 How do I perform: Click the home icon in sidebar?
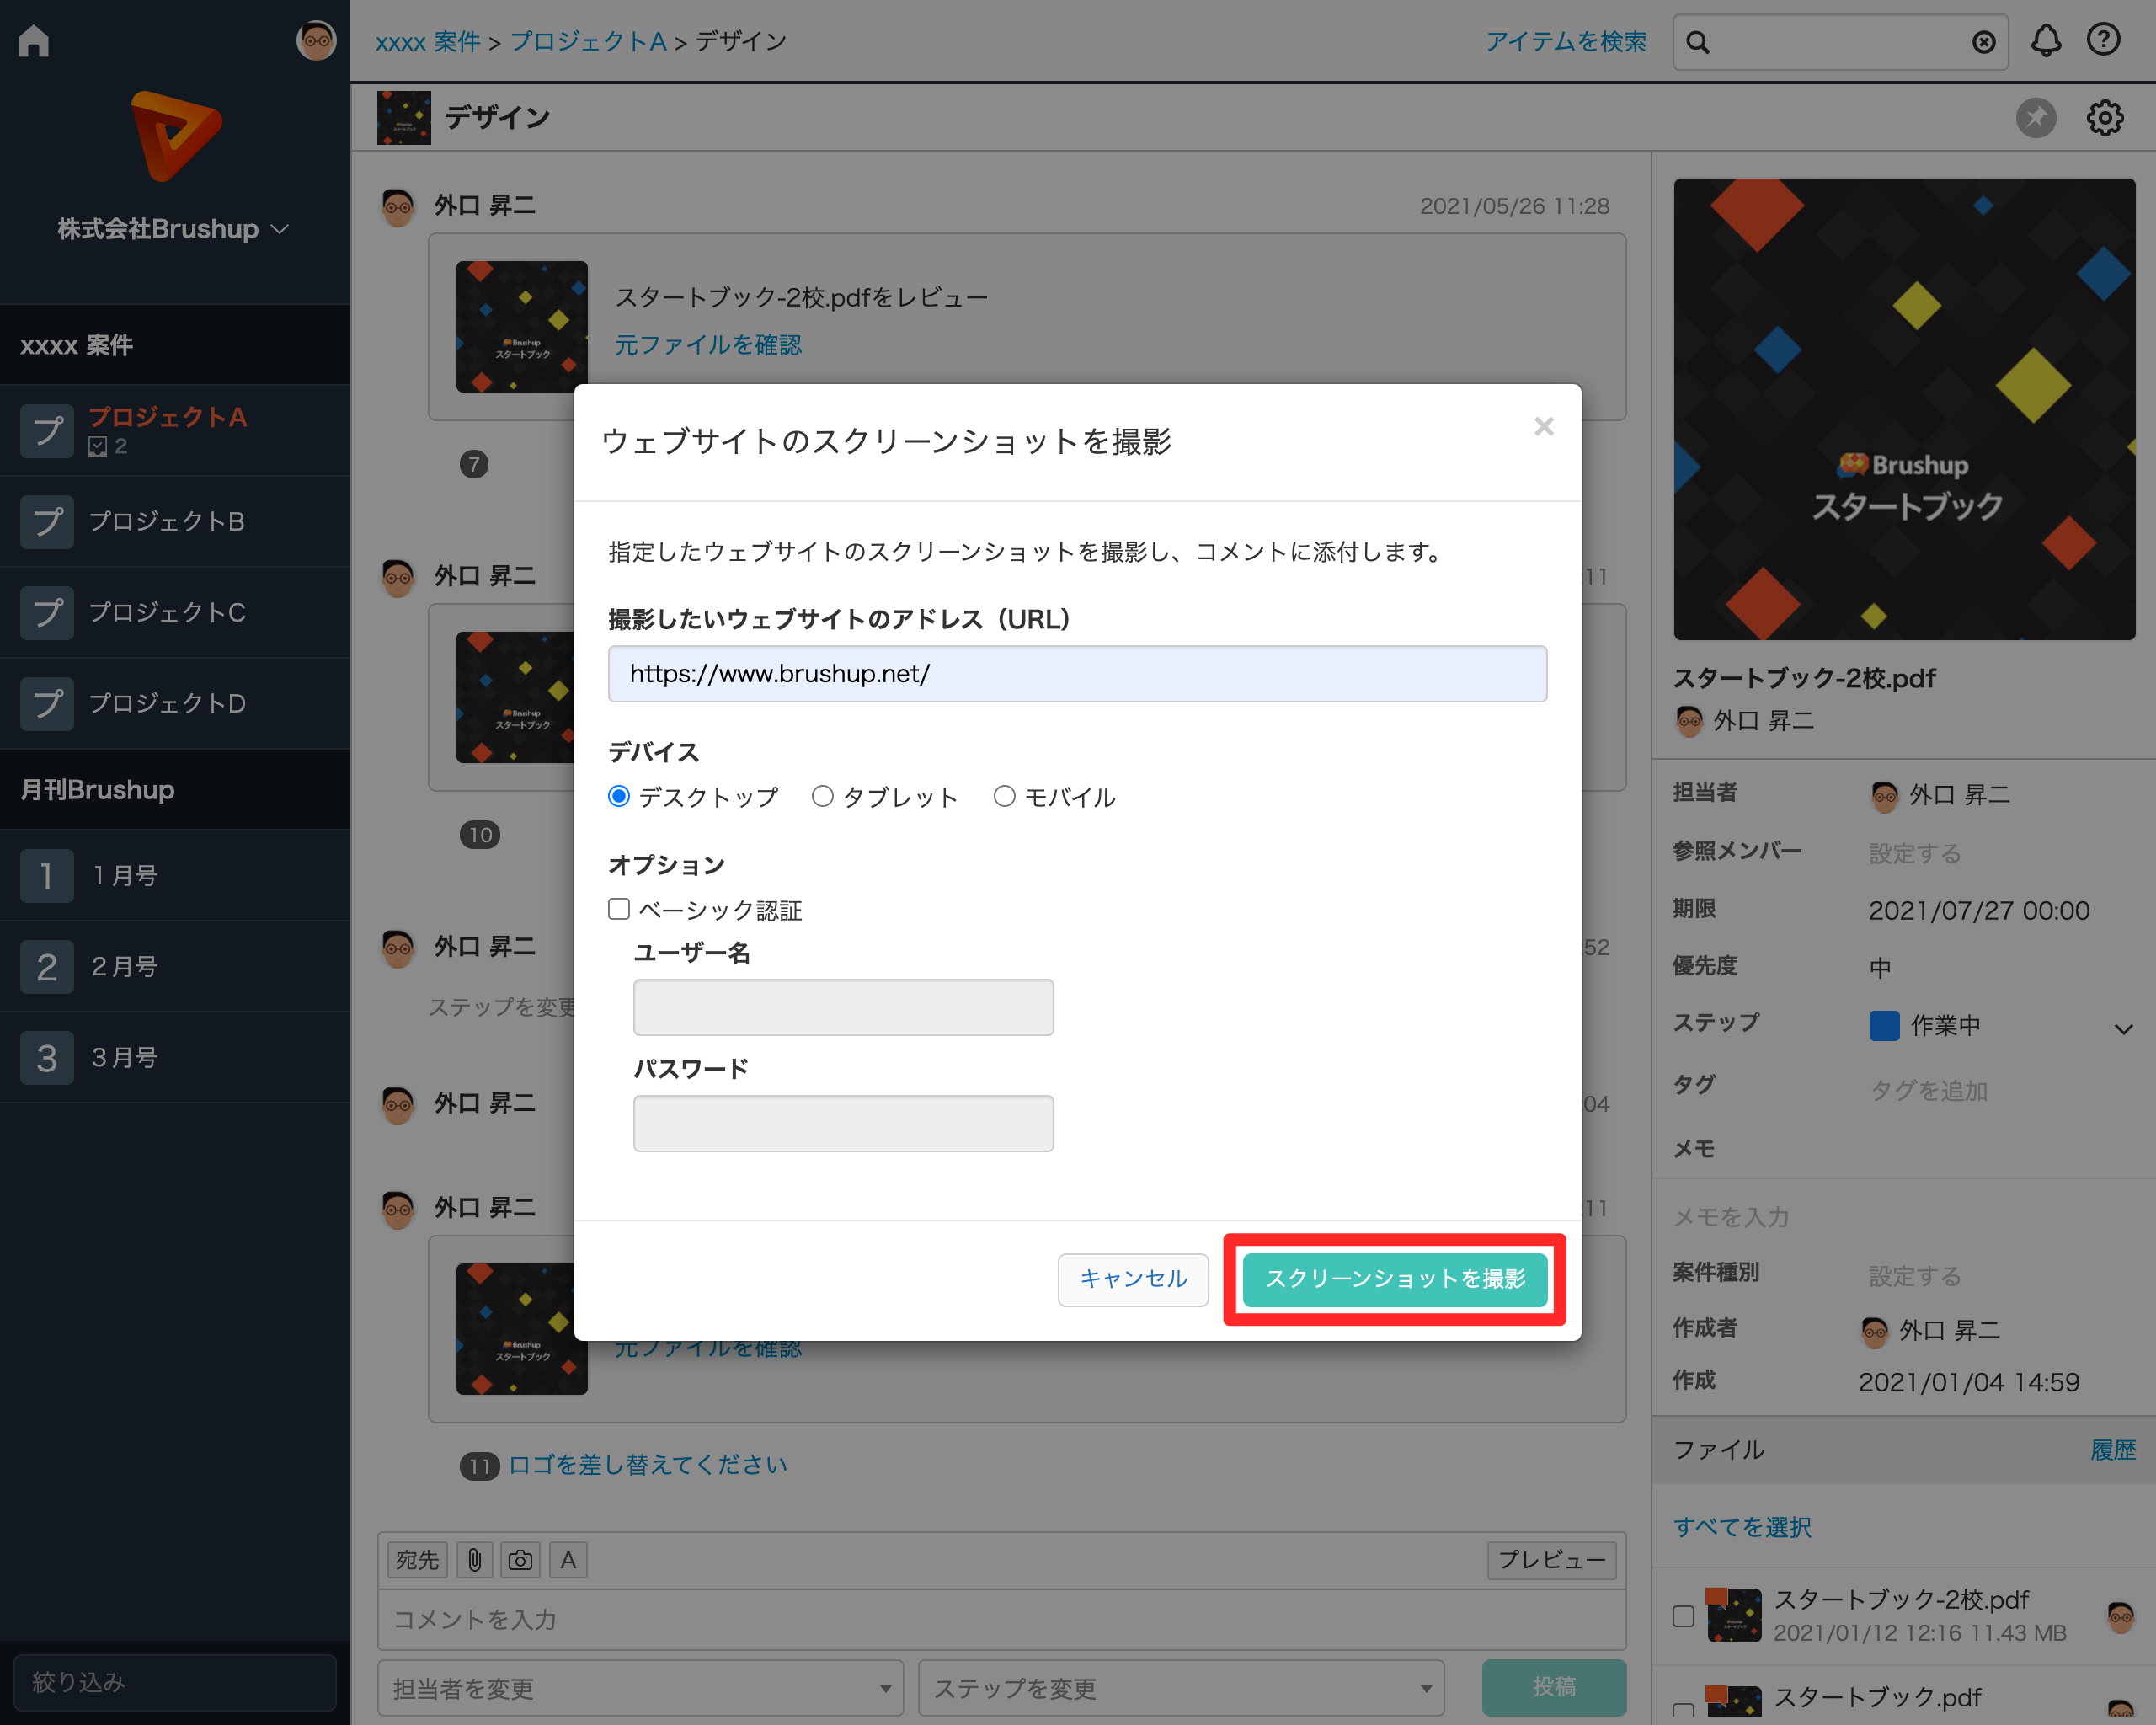[x=34, y=41]
